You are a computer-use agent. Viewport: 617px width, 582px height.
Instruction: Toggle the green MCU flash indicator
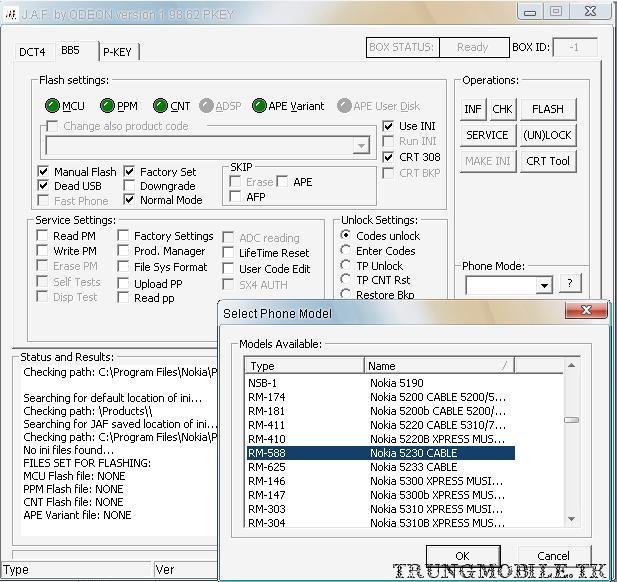pyautogui.click(x=52, y=106)
